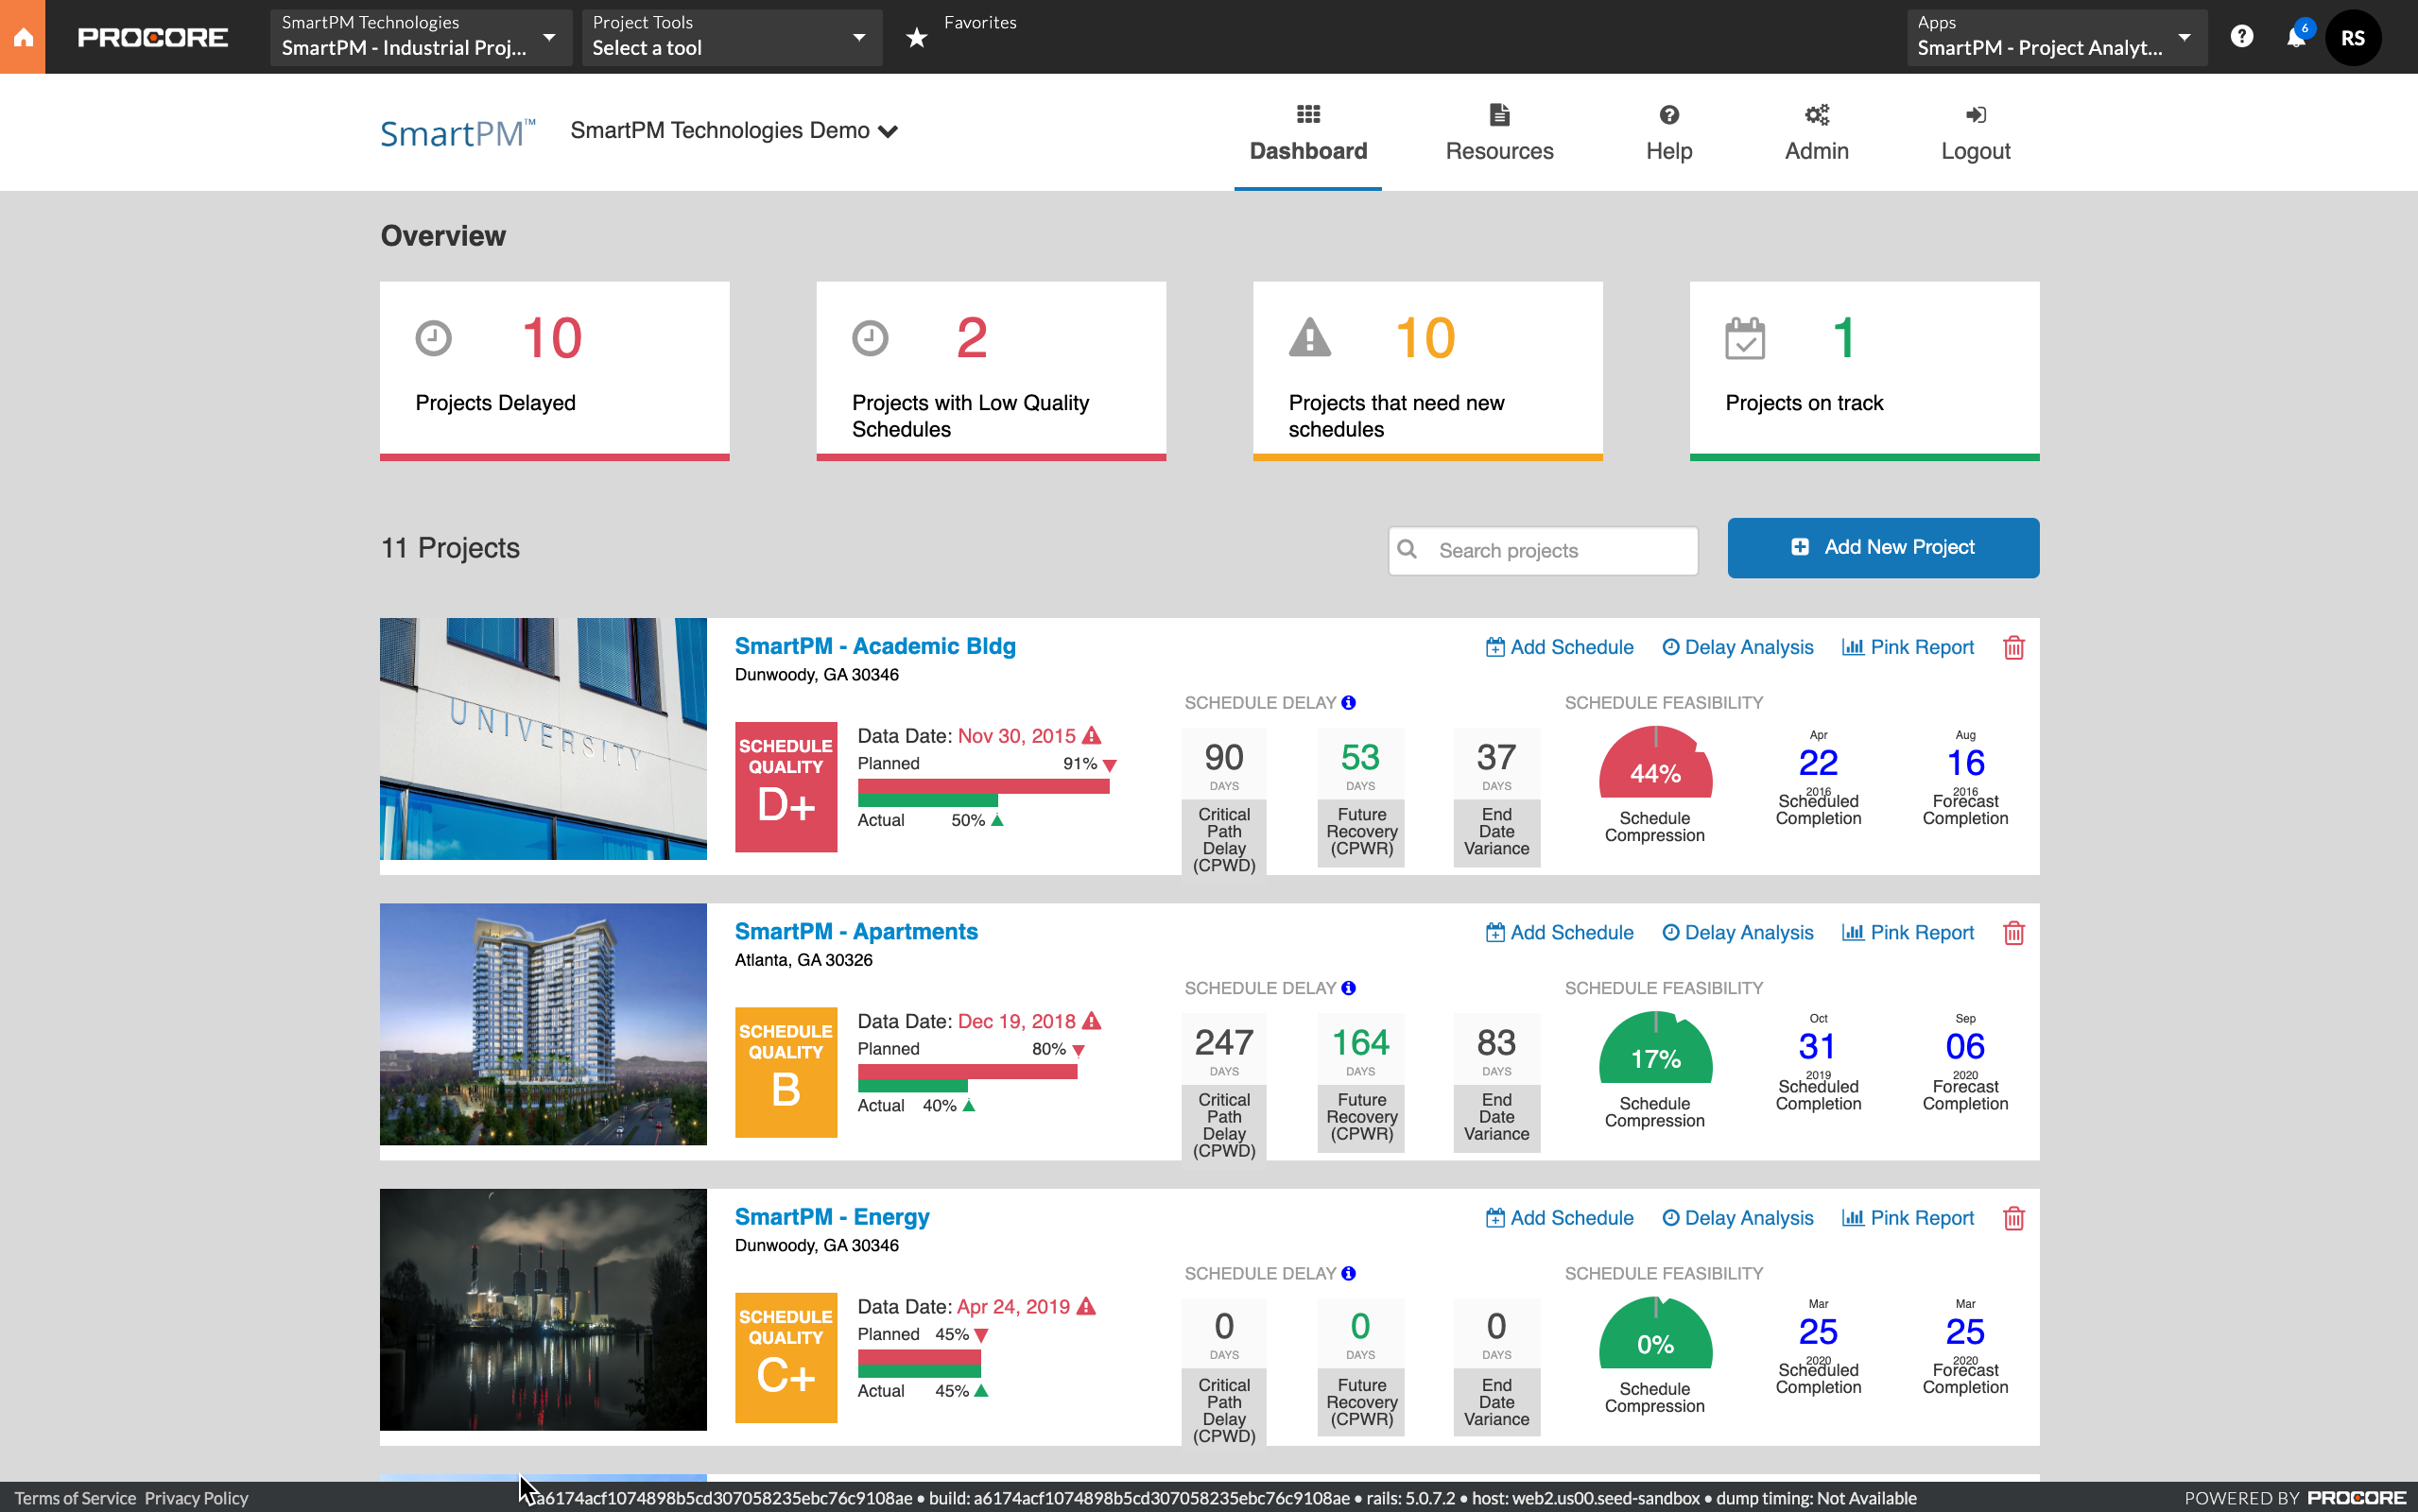Toggle the Schedule Quality C+ for Energy project
The width and height of the screenshot is (2418, 1512).
coord(784,1357)
